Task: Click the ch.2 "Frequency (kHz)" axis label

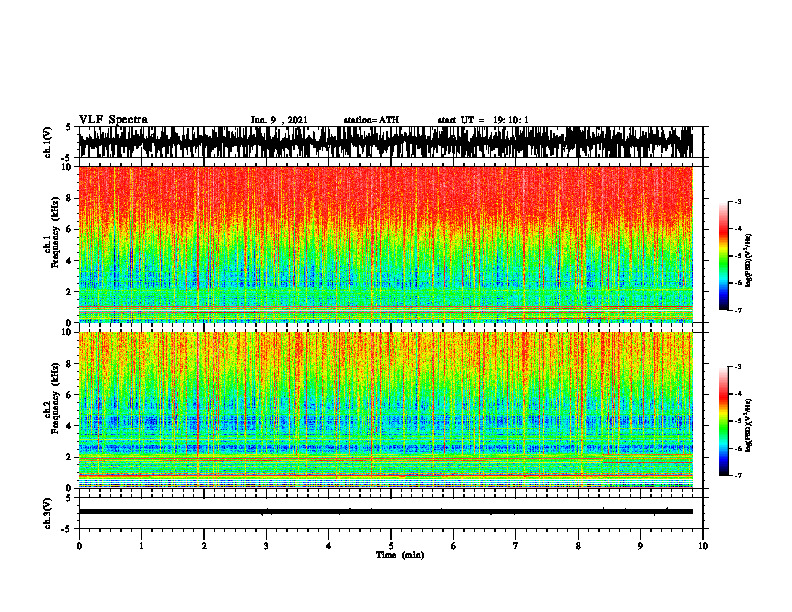Action: [55, 397]
